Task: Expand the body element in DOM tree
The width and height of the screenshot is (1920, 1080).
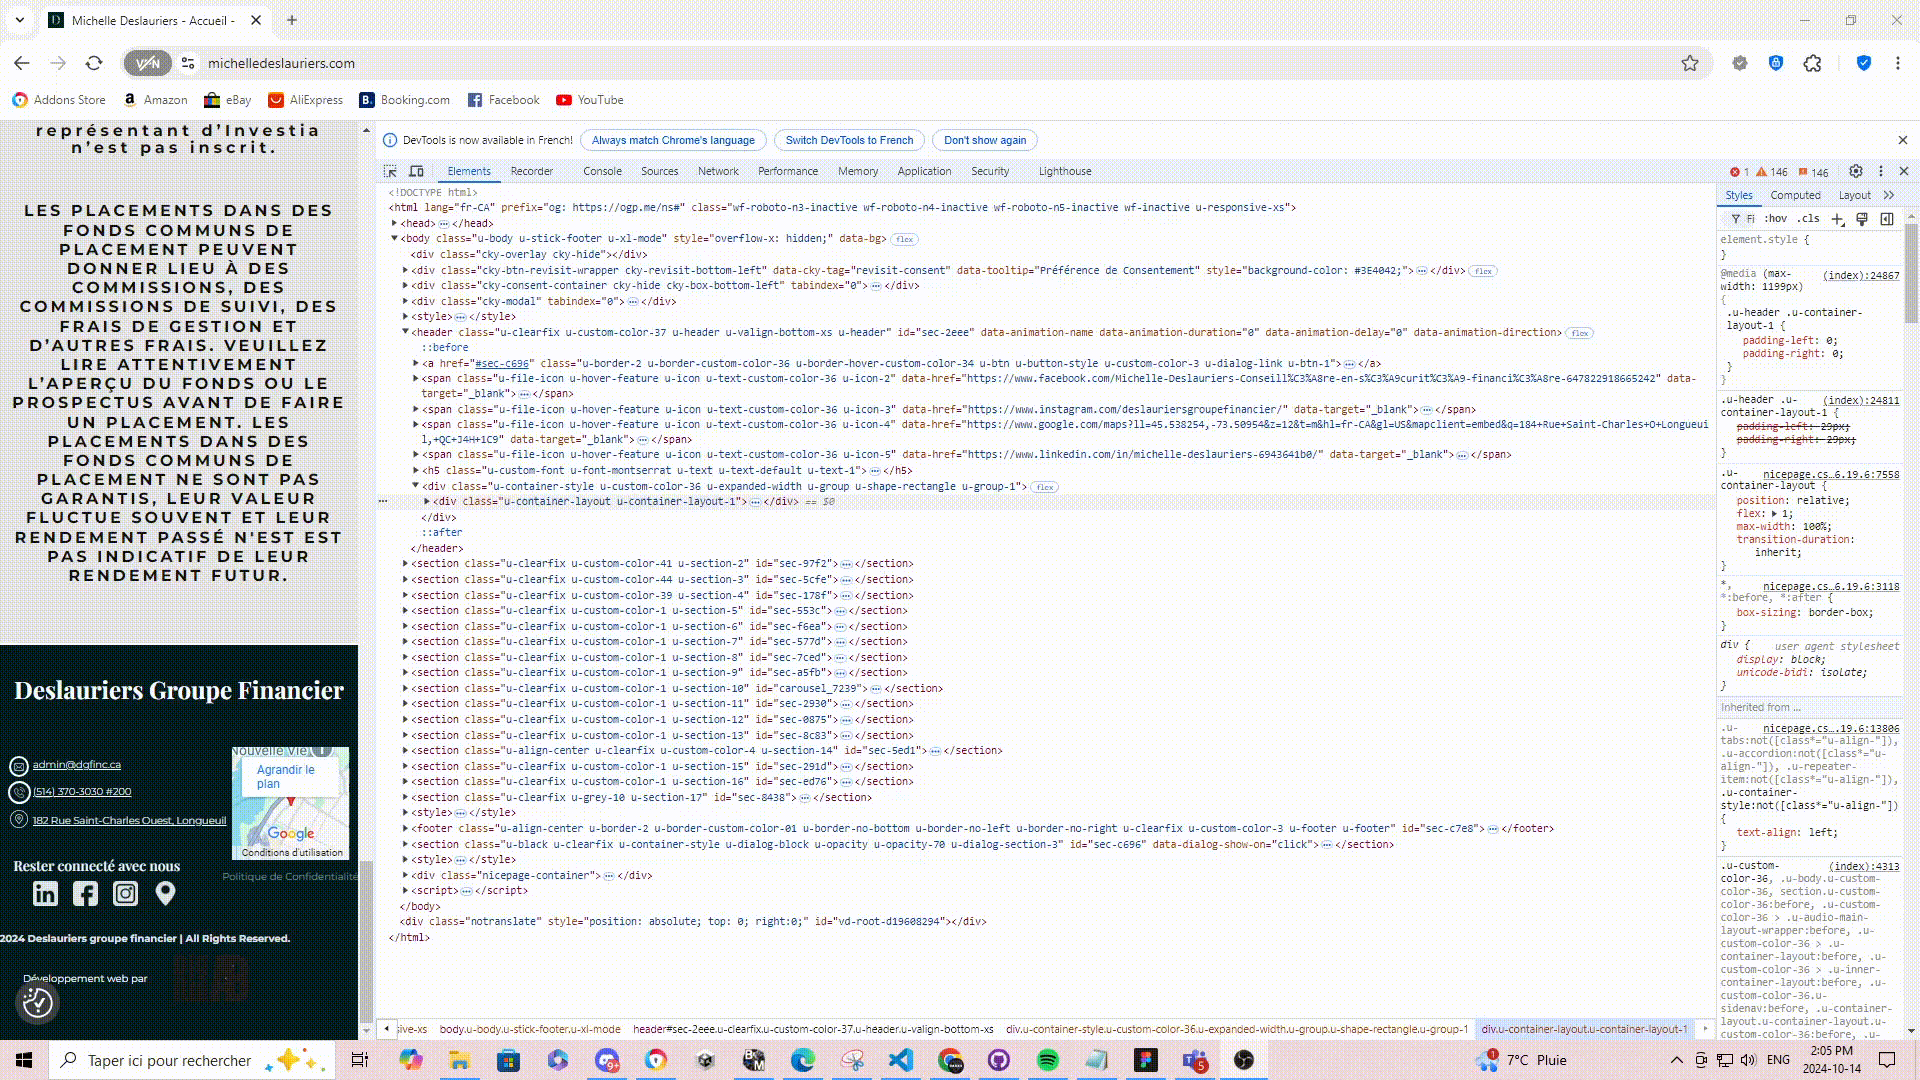Action: [396, 239]
